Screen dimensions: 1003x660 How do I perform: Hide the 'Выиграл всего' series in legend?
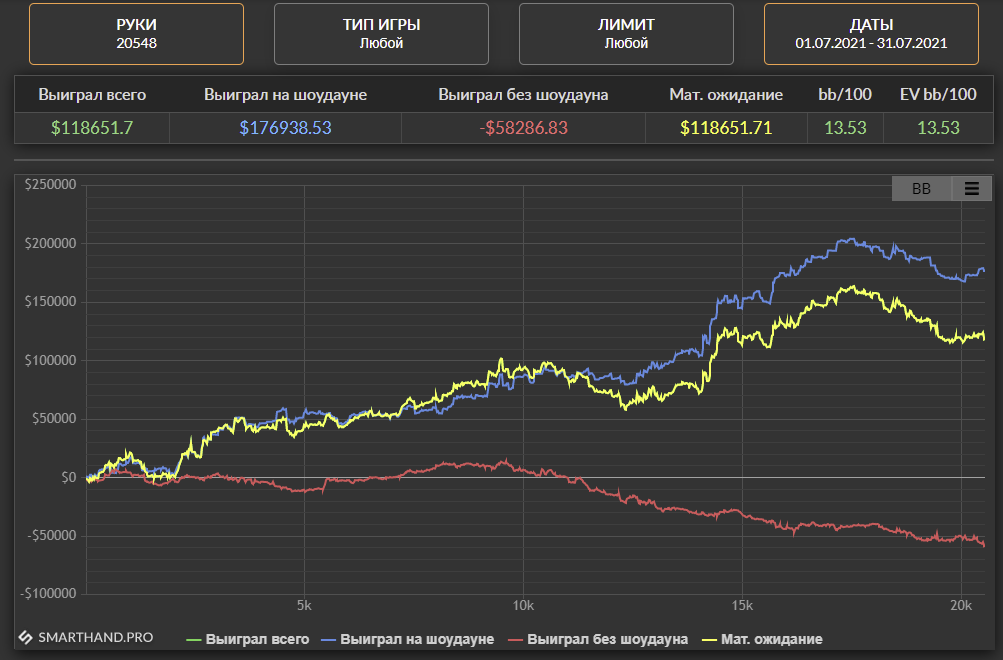247,639
